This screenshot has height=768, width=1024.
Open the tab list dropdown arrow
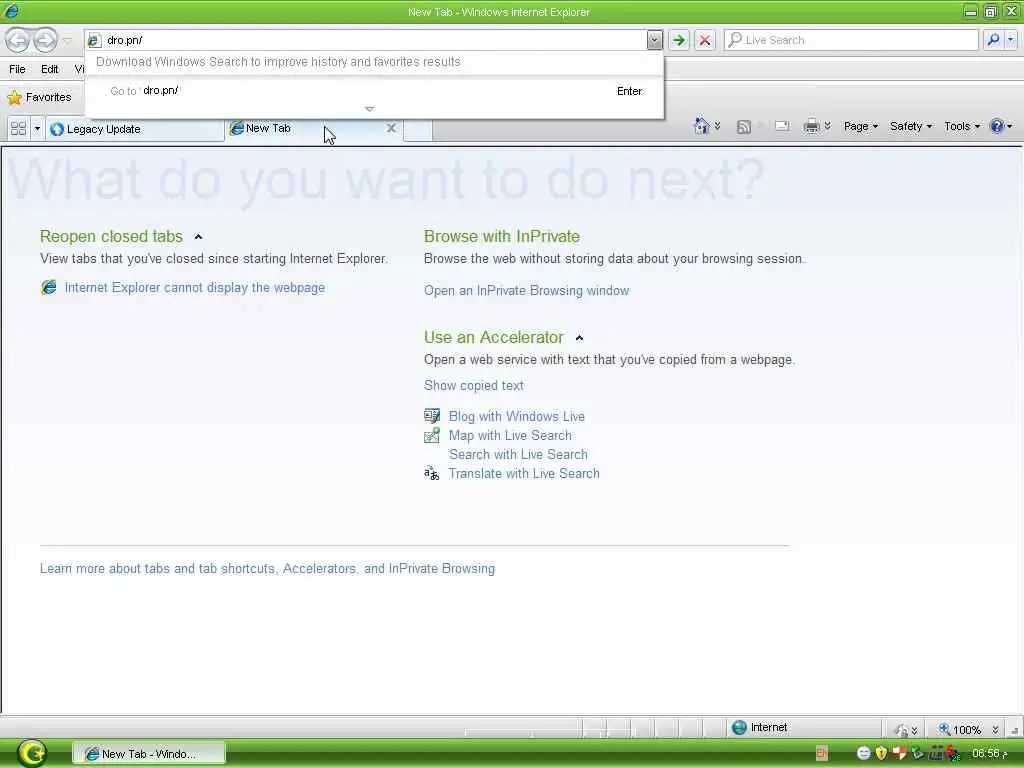[x=37, y=129]
